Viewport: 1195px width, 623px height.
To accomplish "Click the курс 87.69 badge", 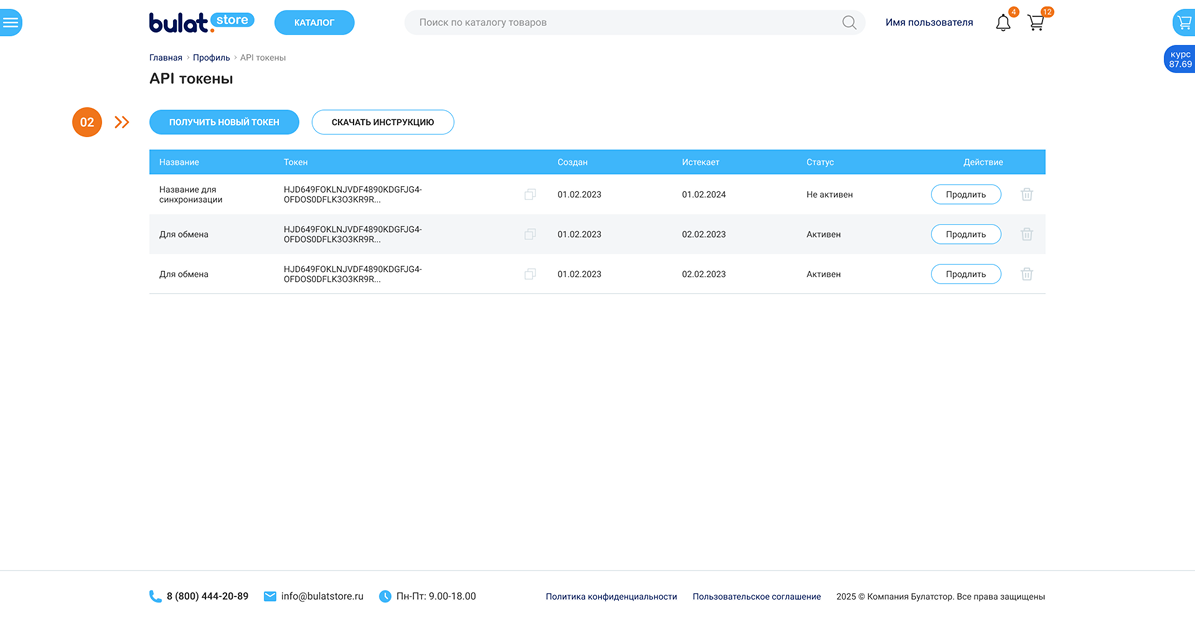I will click(1180, 59).
